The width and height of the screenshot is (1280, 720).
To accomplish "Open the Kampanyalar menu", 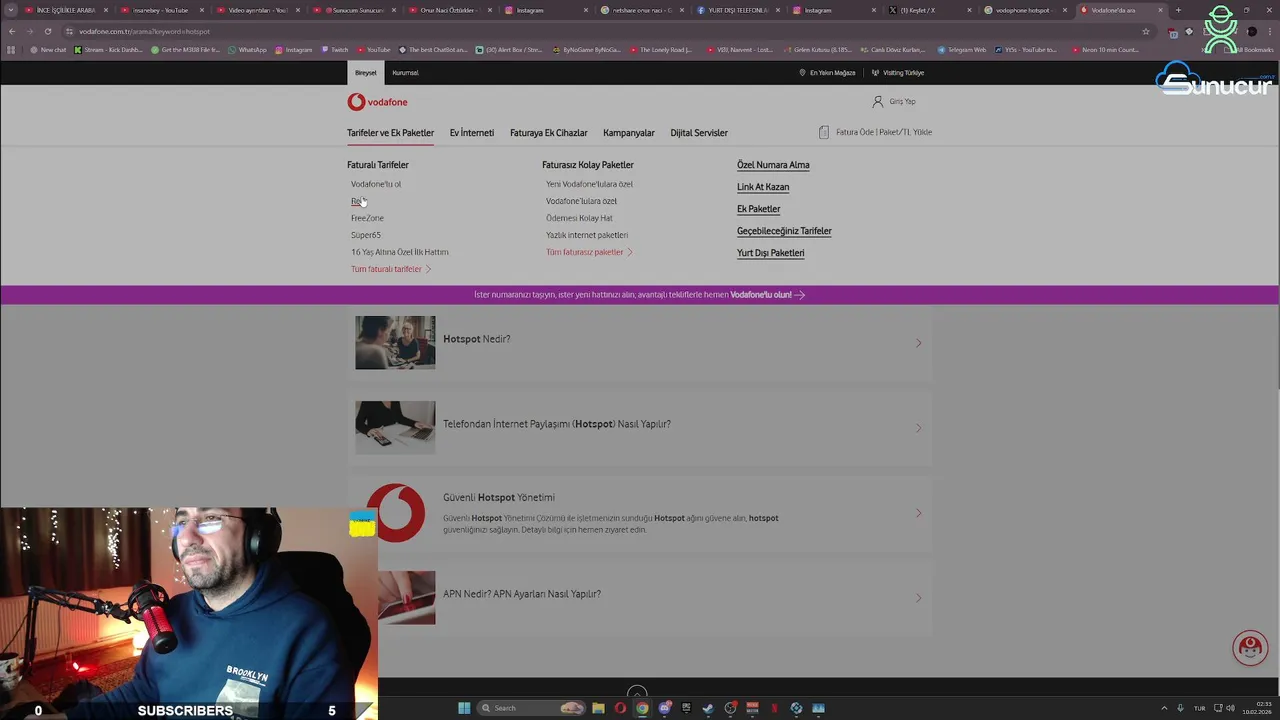I will 629,133.
